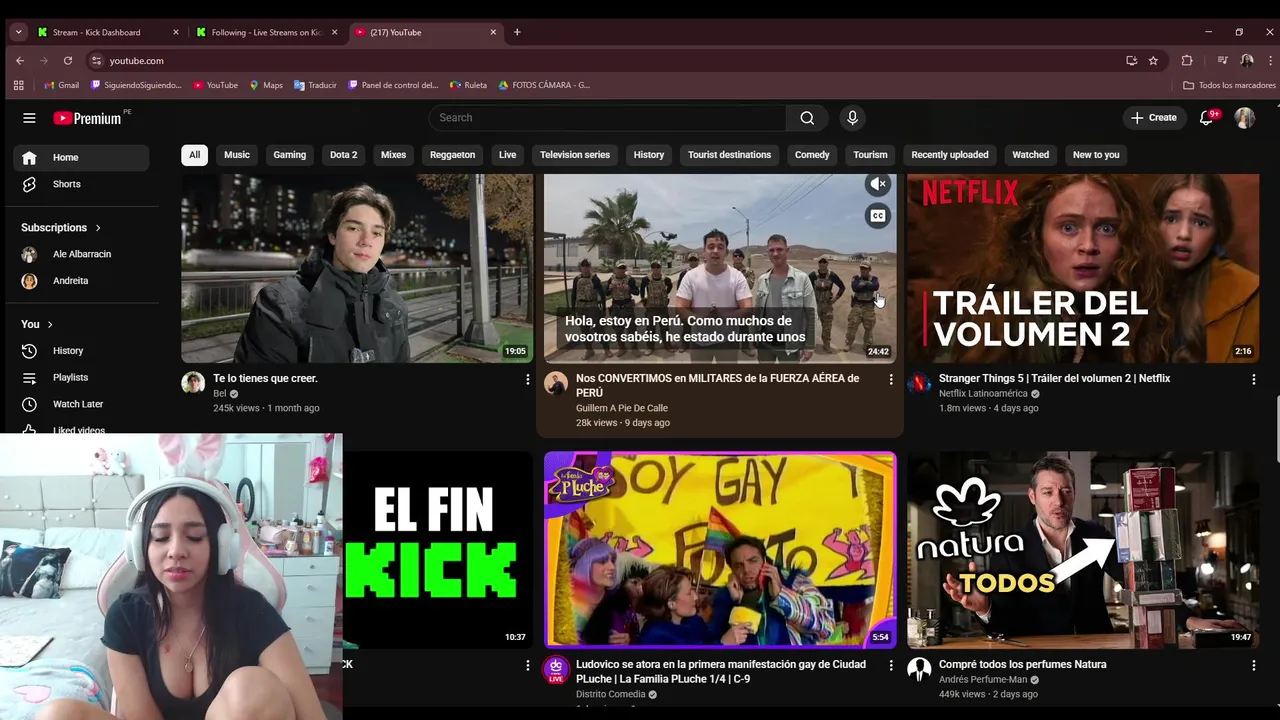Open Chrome tab search dropdown arrow
The image size is (1280, 720).
pyautogui.click(x=18, y=32)
